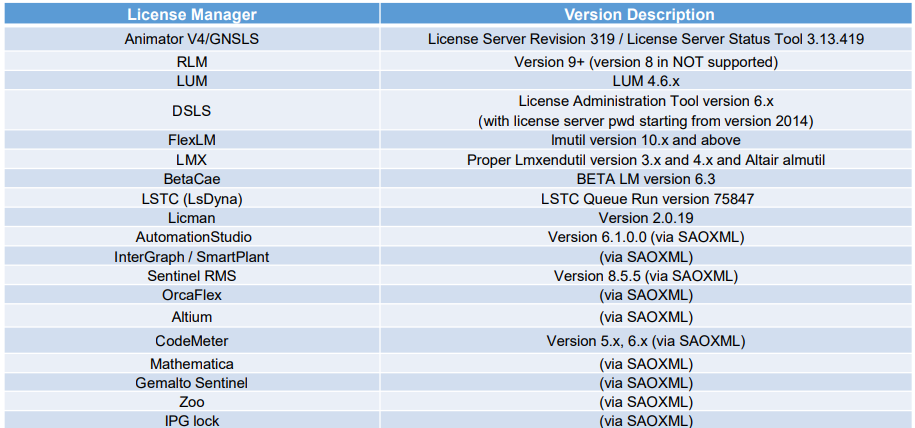The image size is (915, 428).
Task: Click the 'LUM 4.6.x' version cell
Action: coord(647,81)
